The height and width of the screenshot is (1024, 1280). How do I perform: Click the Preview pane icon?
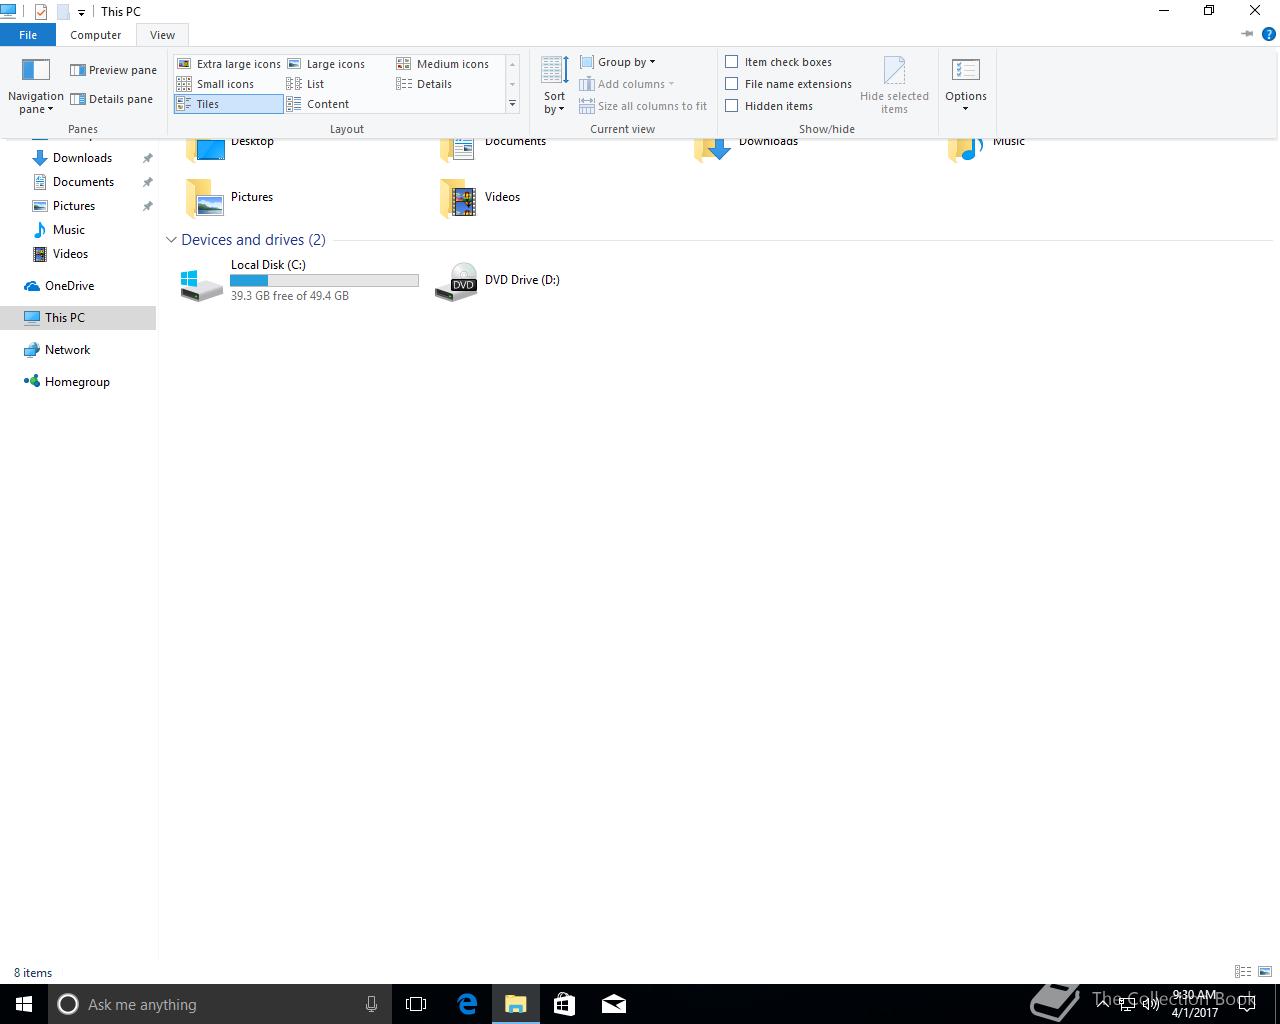[x=77, y=70]
